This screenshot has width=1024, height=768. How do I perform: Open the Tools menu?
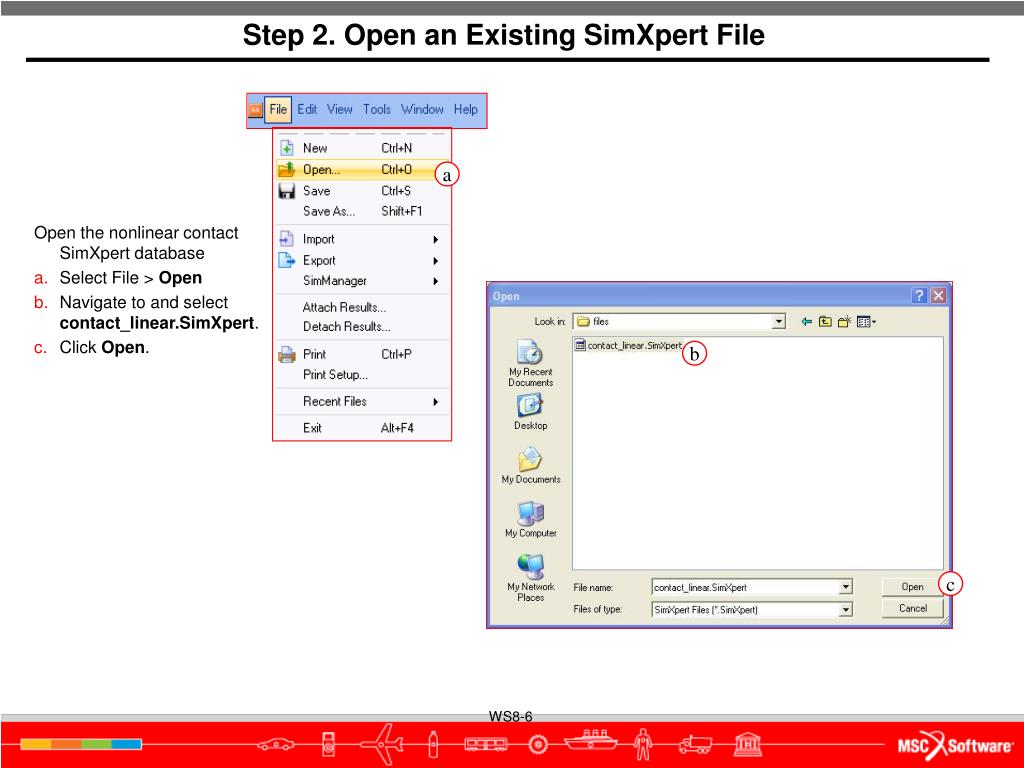click(377, 110)
